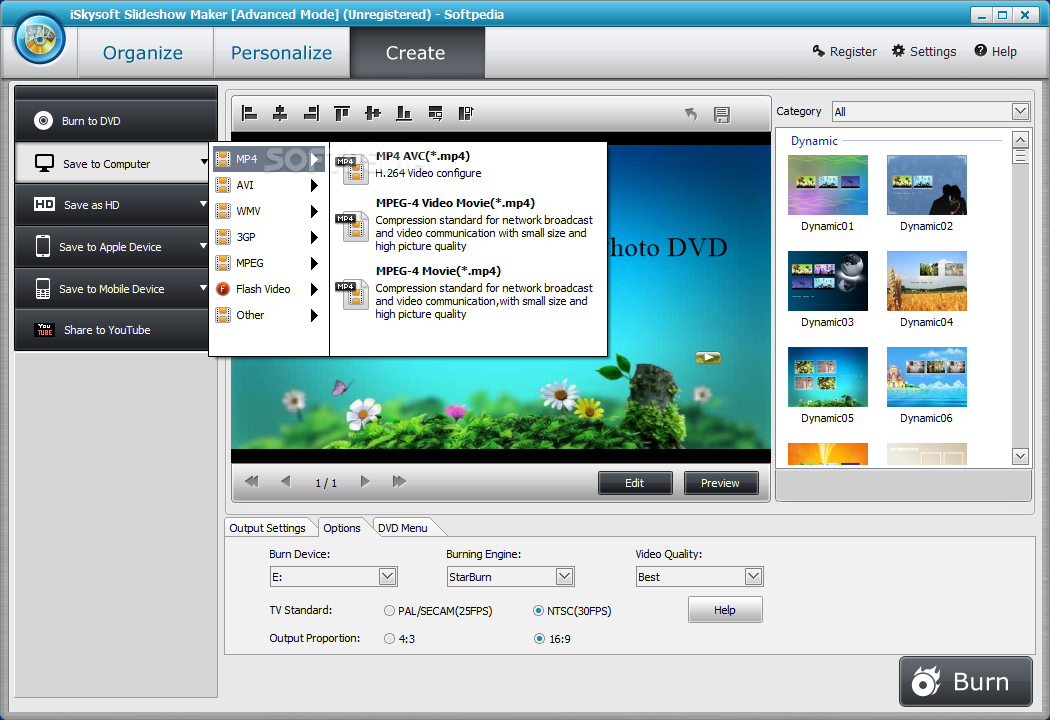The width and height of the screenshot is (1050, 720).
Task: Click the align left toolbar icon
Action: pyautogui.click(x=249, y=114)
